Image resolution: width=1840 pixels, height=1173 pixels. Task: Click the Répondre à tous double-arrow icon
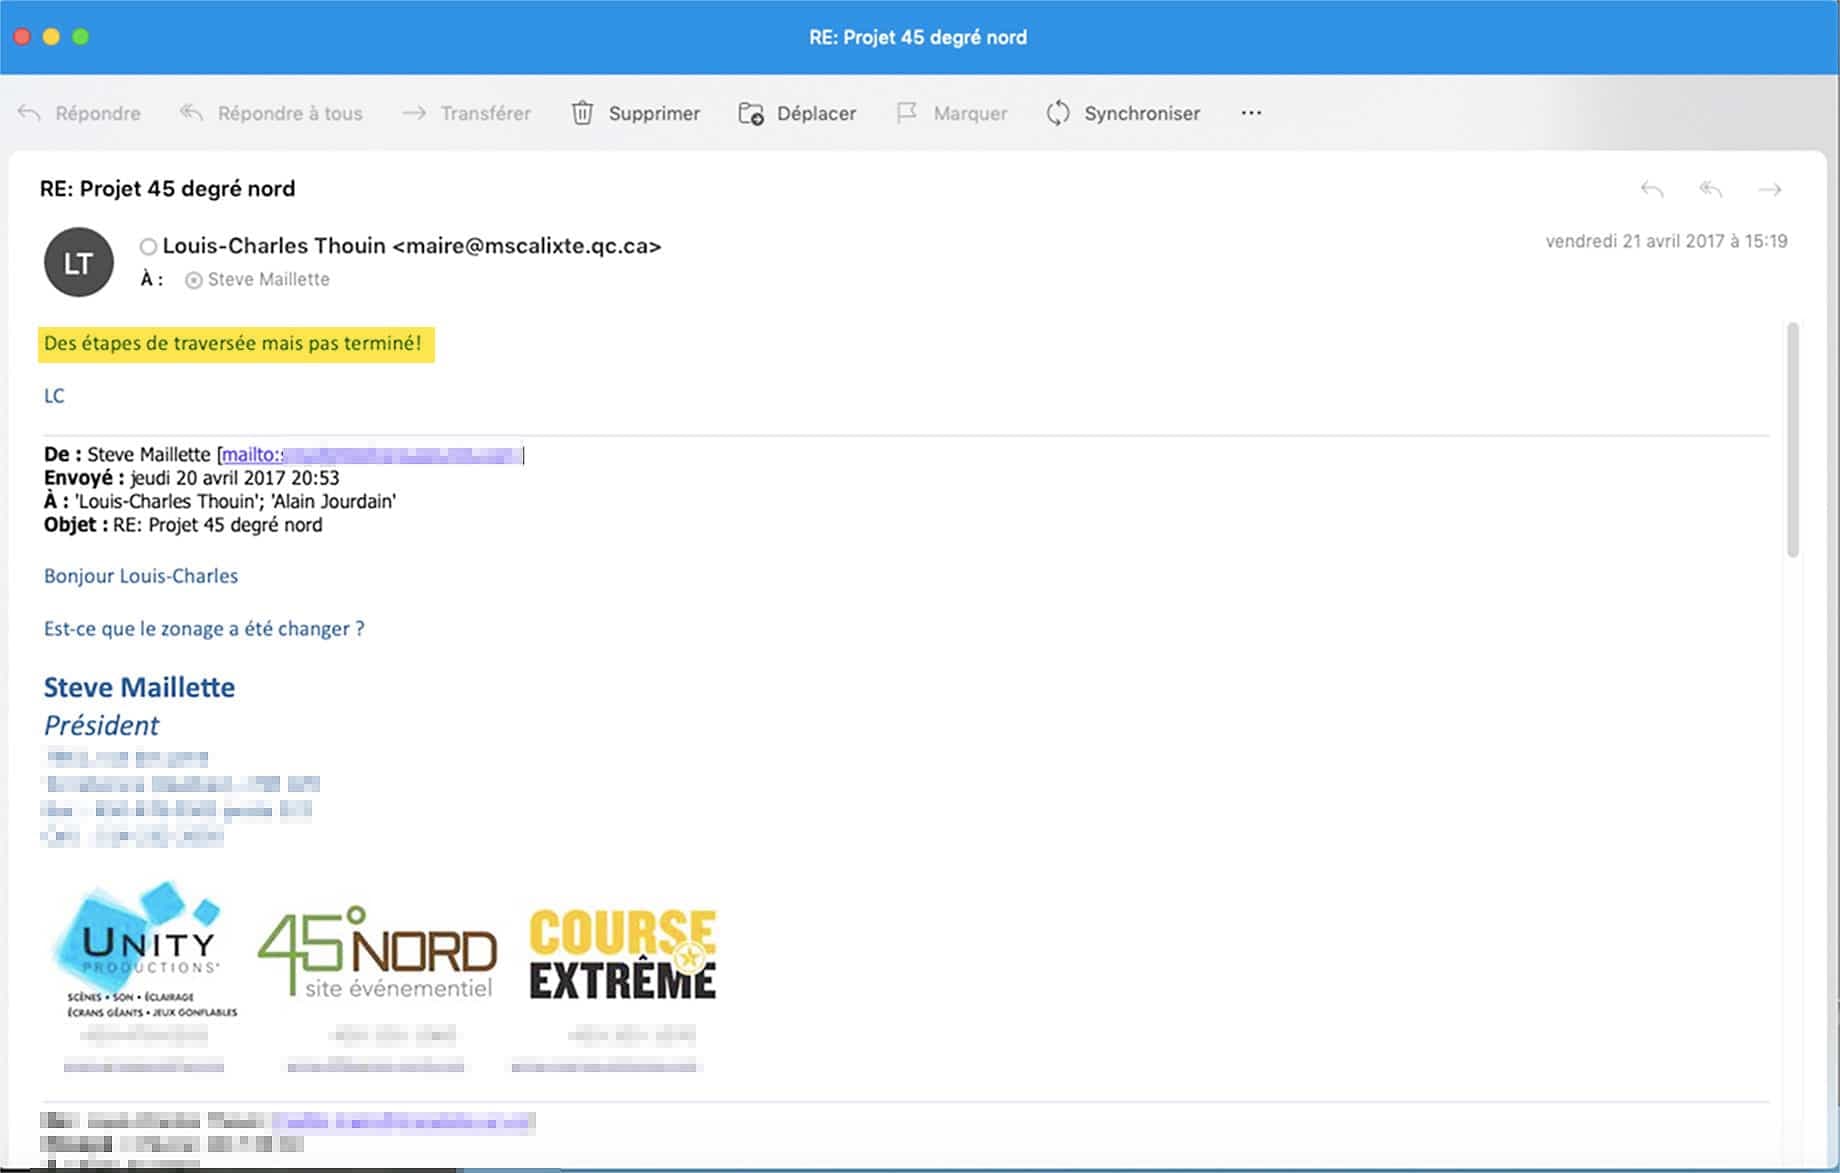click(x=191, y=113)
